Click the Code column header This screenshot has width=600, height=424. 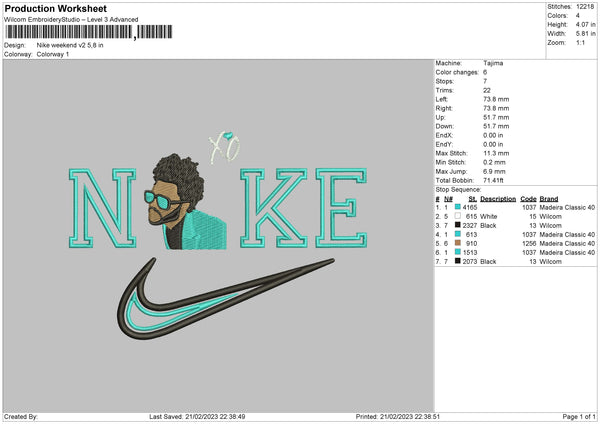(x=528, y=199)
